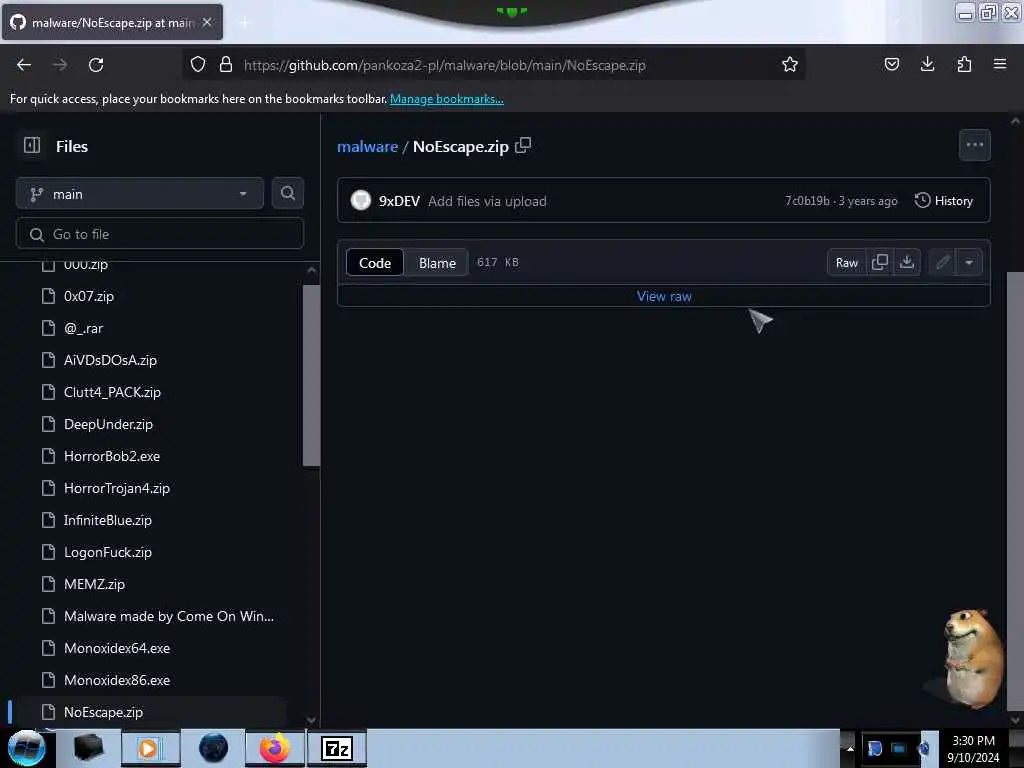Open the media player taskbar icon
The height and width of the screenshot is (768, 1024).
150,748
